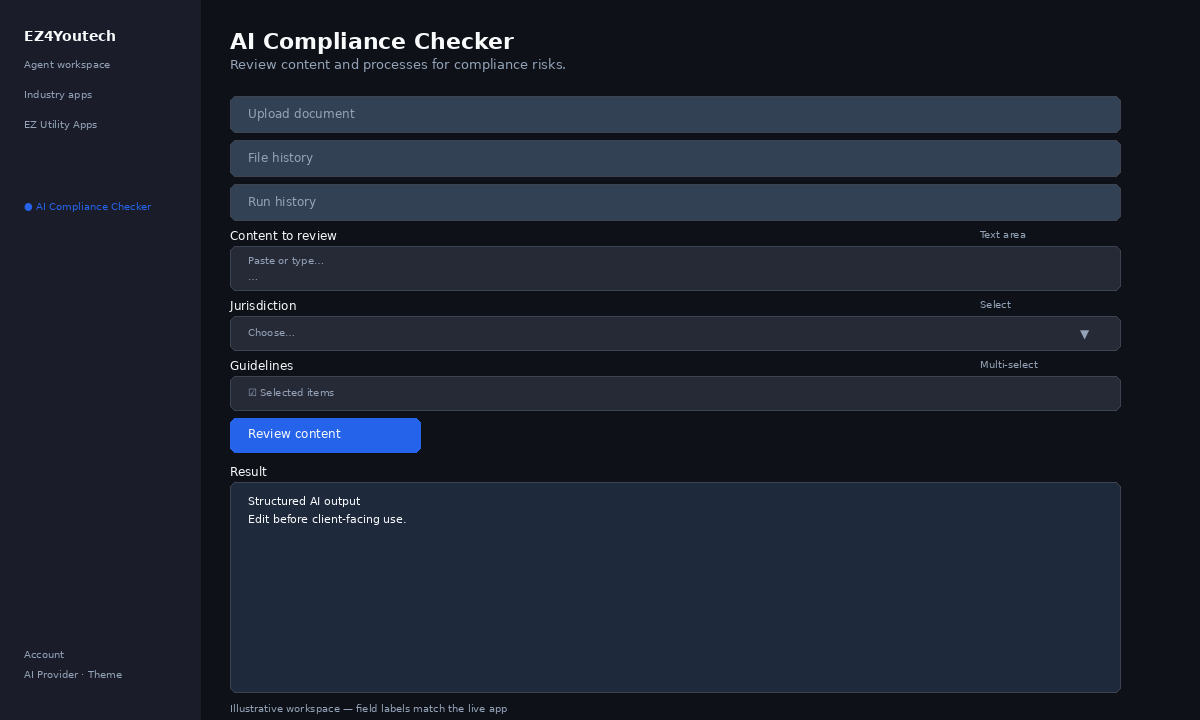Click the Review content button
The width and height of the screenshot is (1200, 720).
[325, 435]
